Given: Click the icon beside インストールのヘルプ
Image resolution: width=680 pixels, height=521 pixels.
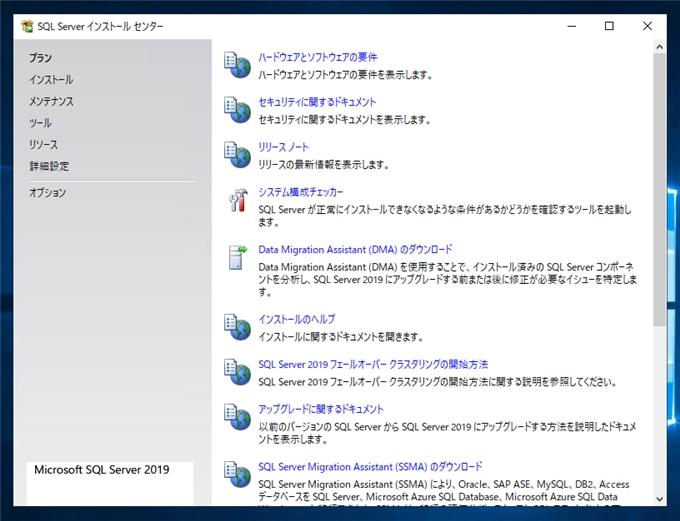Looking at the screenshot, I should 237,327.
